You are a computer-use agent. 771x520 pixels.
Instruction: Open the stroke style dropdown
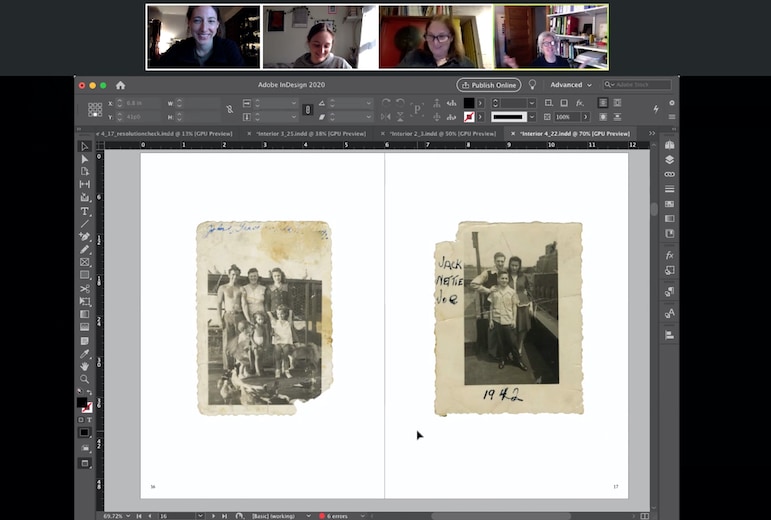click(532, 117)
